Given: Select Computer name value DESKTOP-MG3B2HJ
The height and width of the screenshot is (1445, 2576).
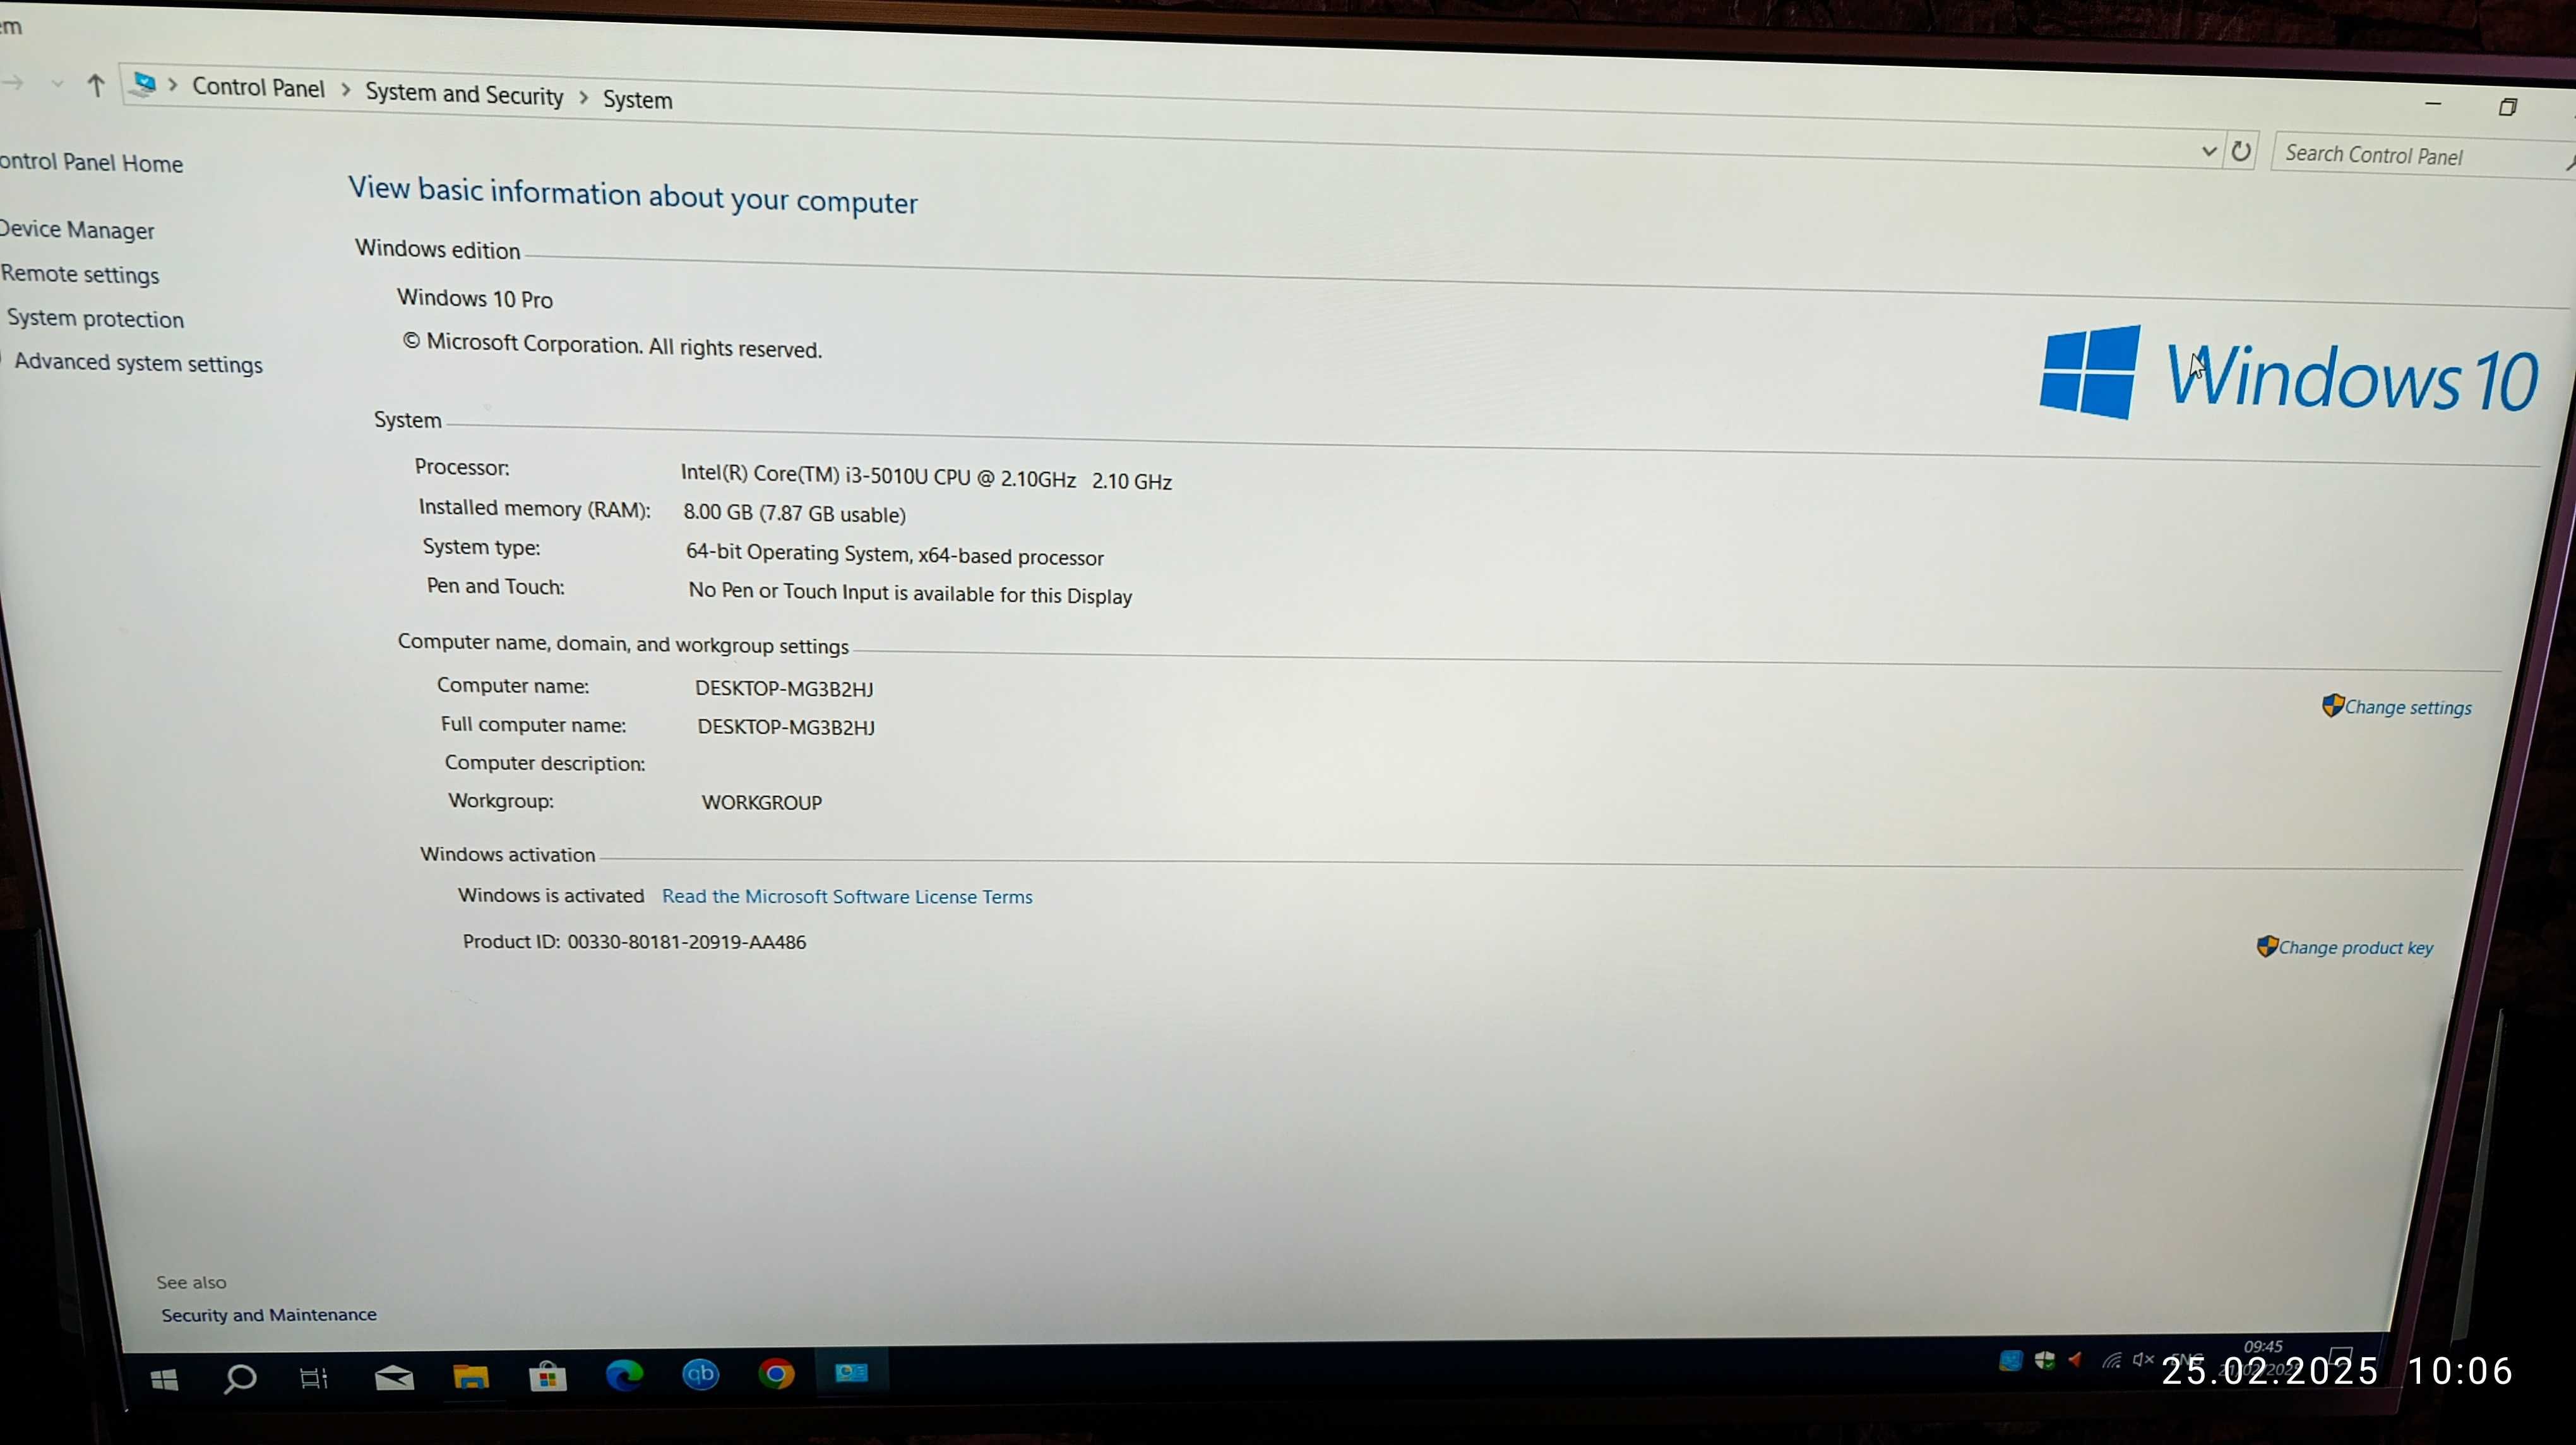Looking at the screenshot, I should (784, 688).
